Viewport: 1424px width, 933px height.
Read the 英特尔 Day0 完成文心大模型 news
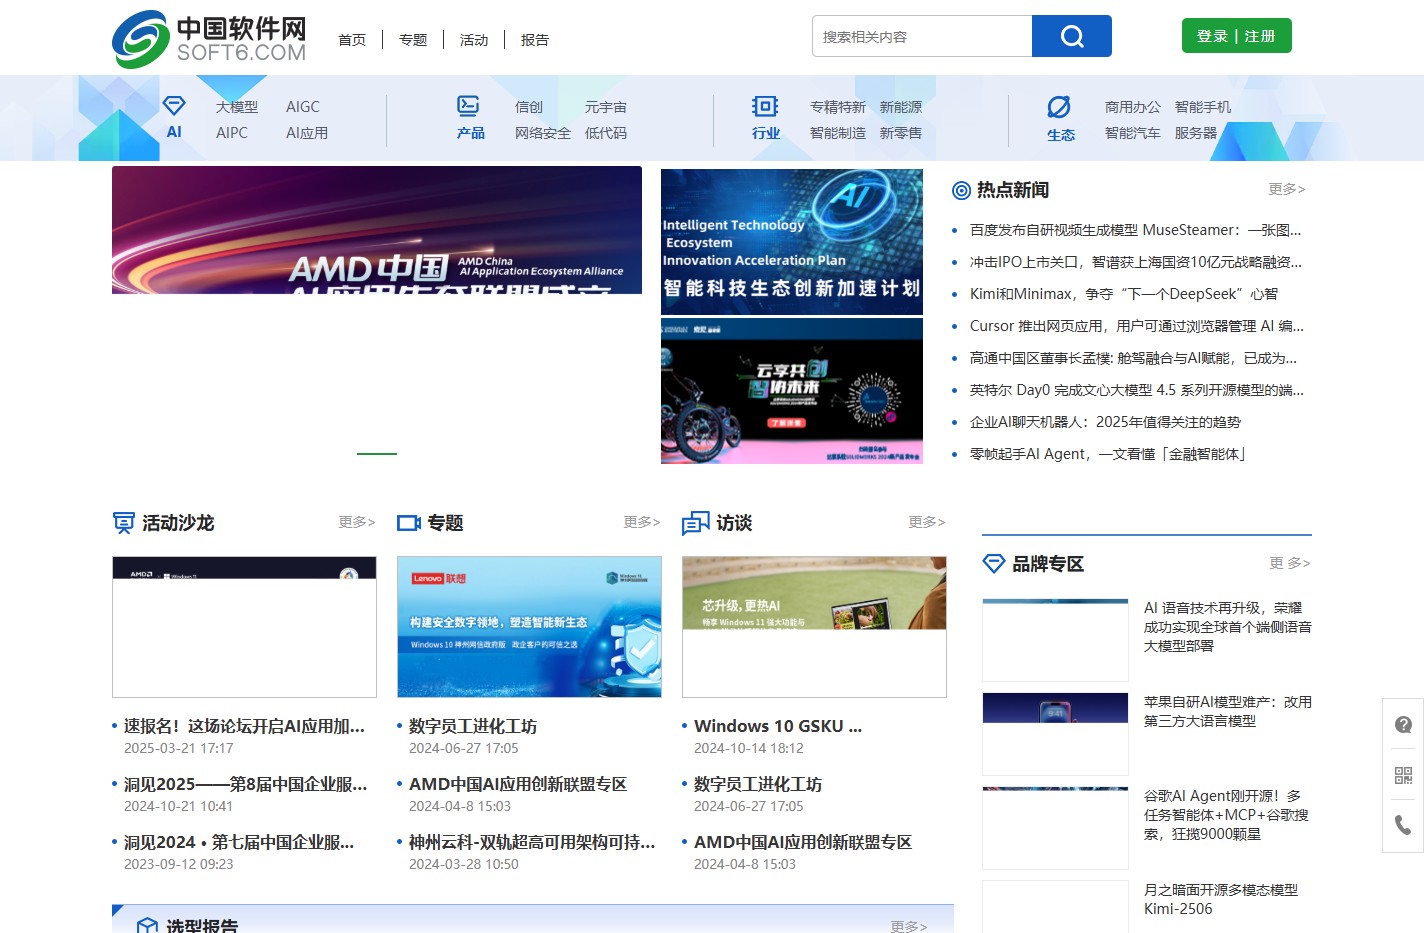[1137, 390]
